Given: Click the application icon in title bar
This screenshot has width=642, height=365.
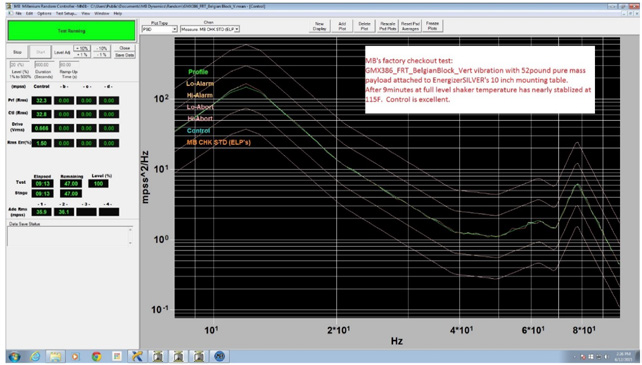Looking at the screenshot, I should coord(10,6).
